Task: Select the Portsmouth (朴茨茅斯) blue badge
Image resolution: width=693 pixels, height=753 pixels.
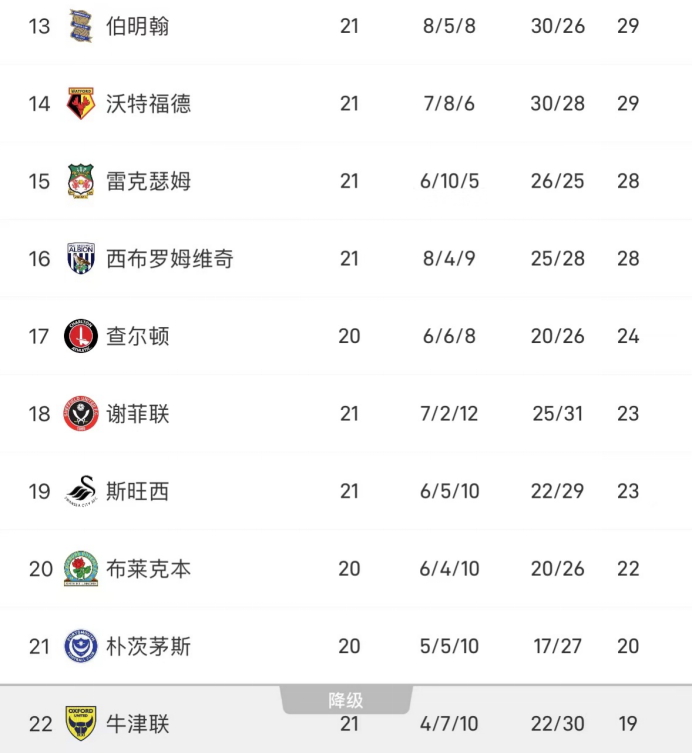Action: [x=80, y=647]
